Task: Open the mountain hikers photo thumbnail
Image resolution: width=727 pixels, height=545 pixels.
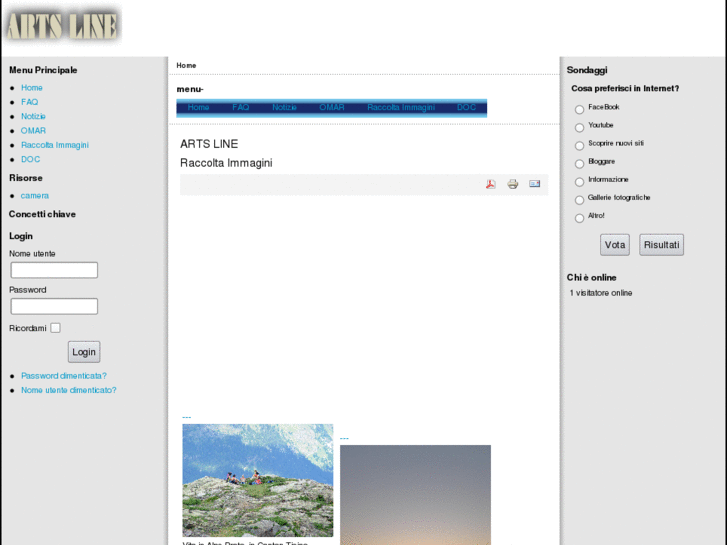Action: (258, 481)
